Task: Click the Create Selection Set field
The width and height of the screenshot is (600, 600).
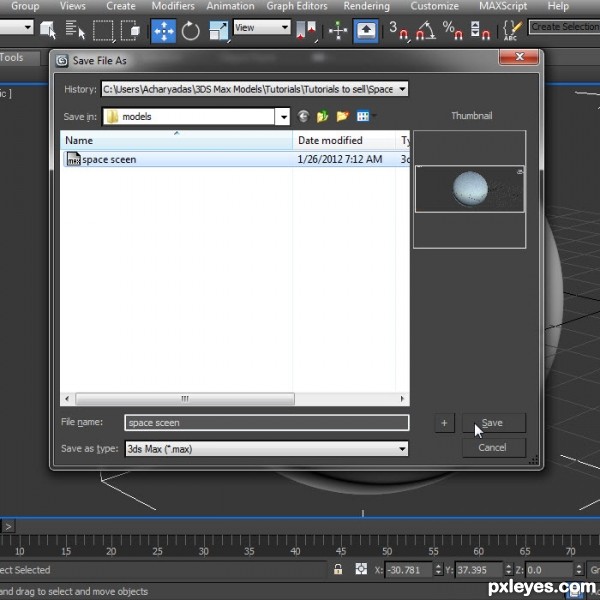Action: (x=564, y=27)
